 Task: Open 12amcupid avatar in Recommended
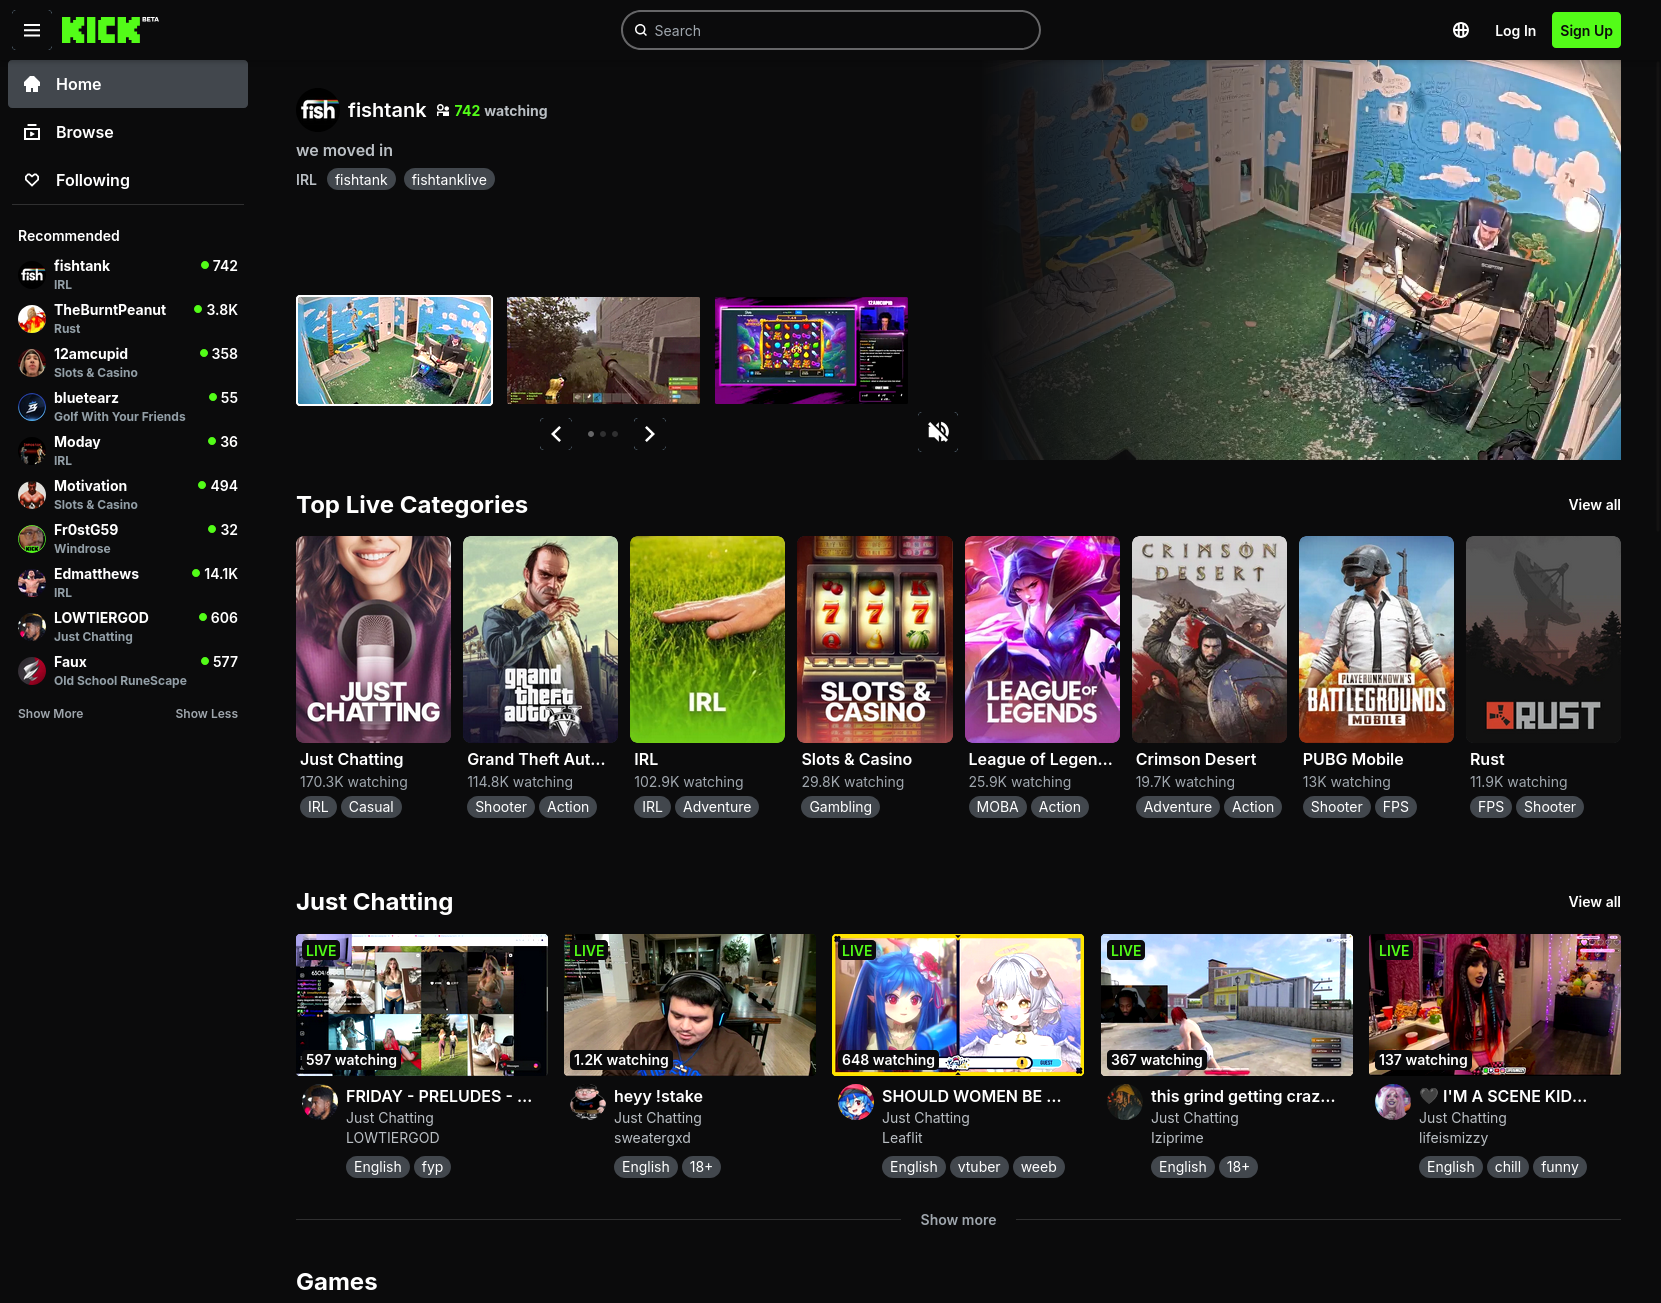tap(32, 363)
